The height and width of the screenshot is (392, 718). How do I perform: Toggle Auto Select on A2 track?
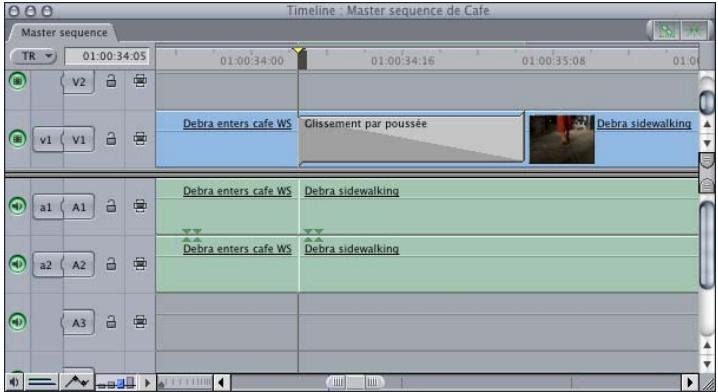pos(140,264)
